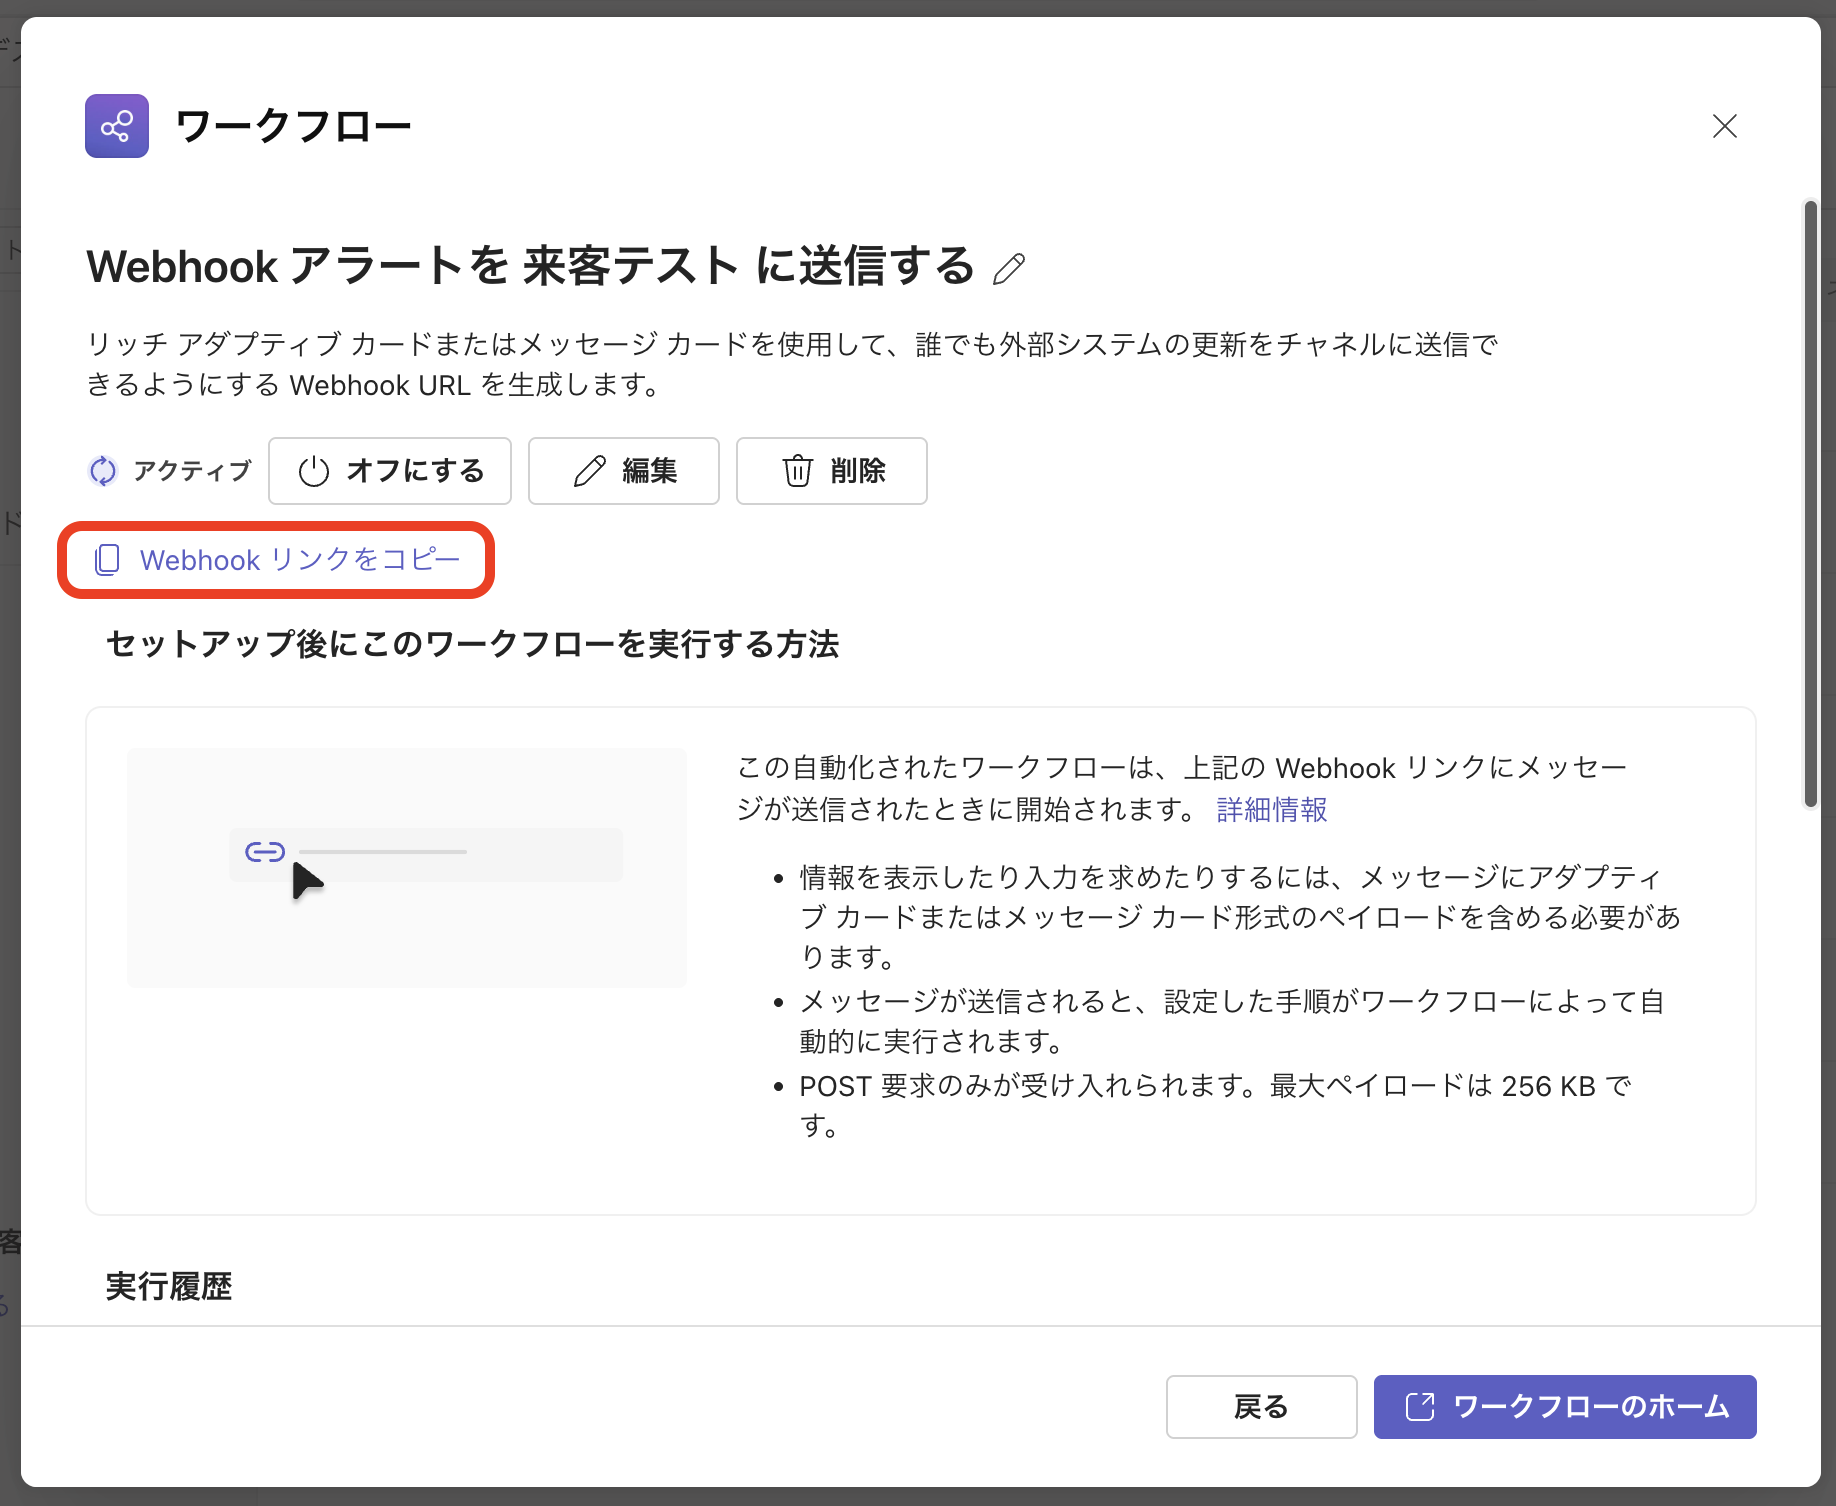The width and height of the screenshot is (1836, 1506).
Task: Click the external-link icon in ワークフローのホーム
Action: click(x=1420, y=1407)
